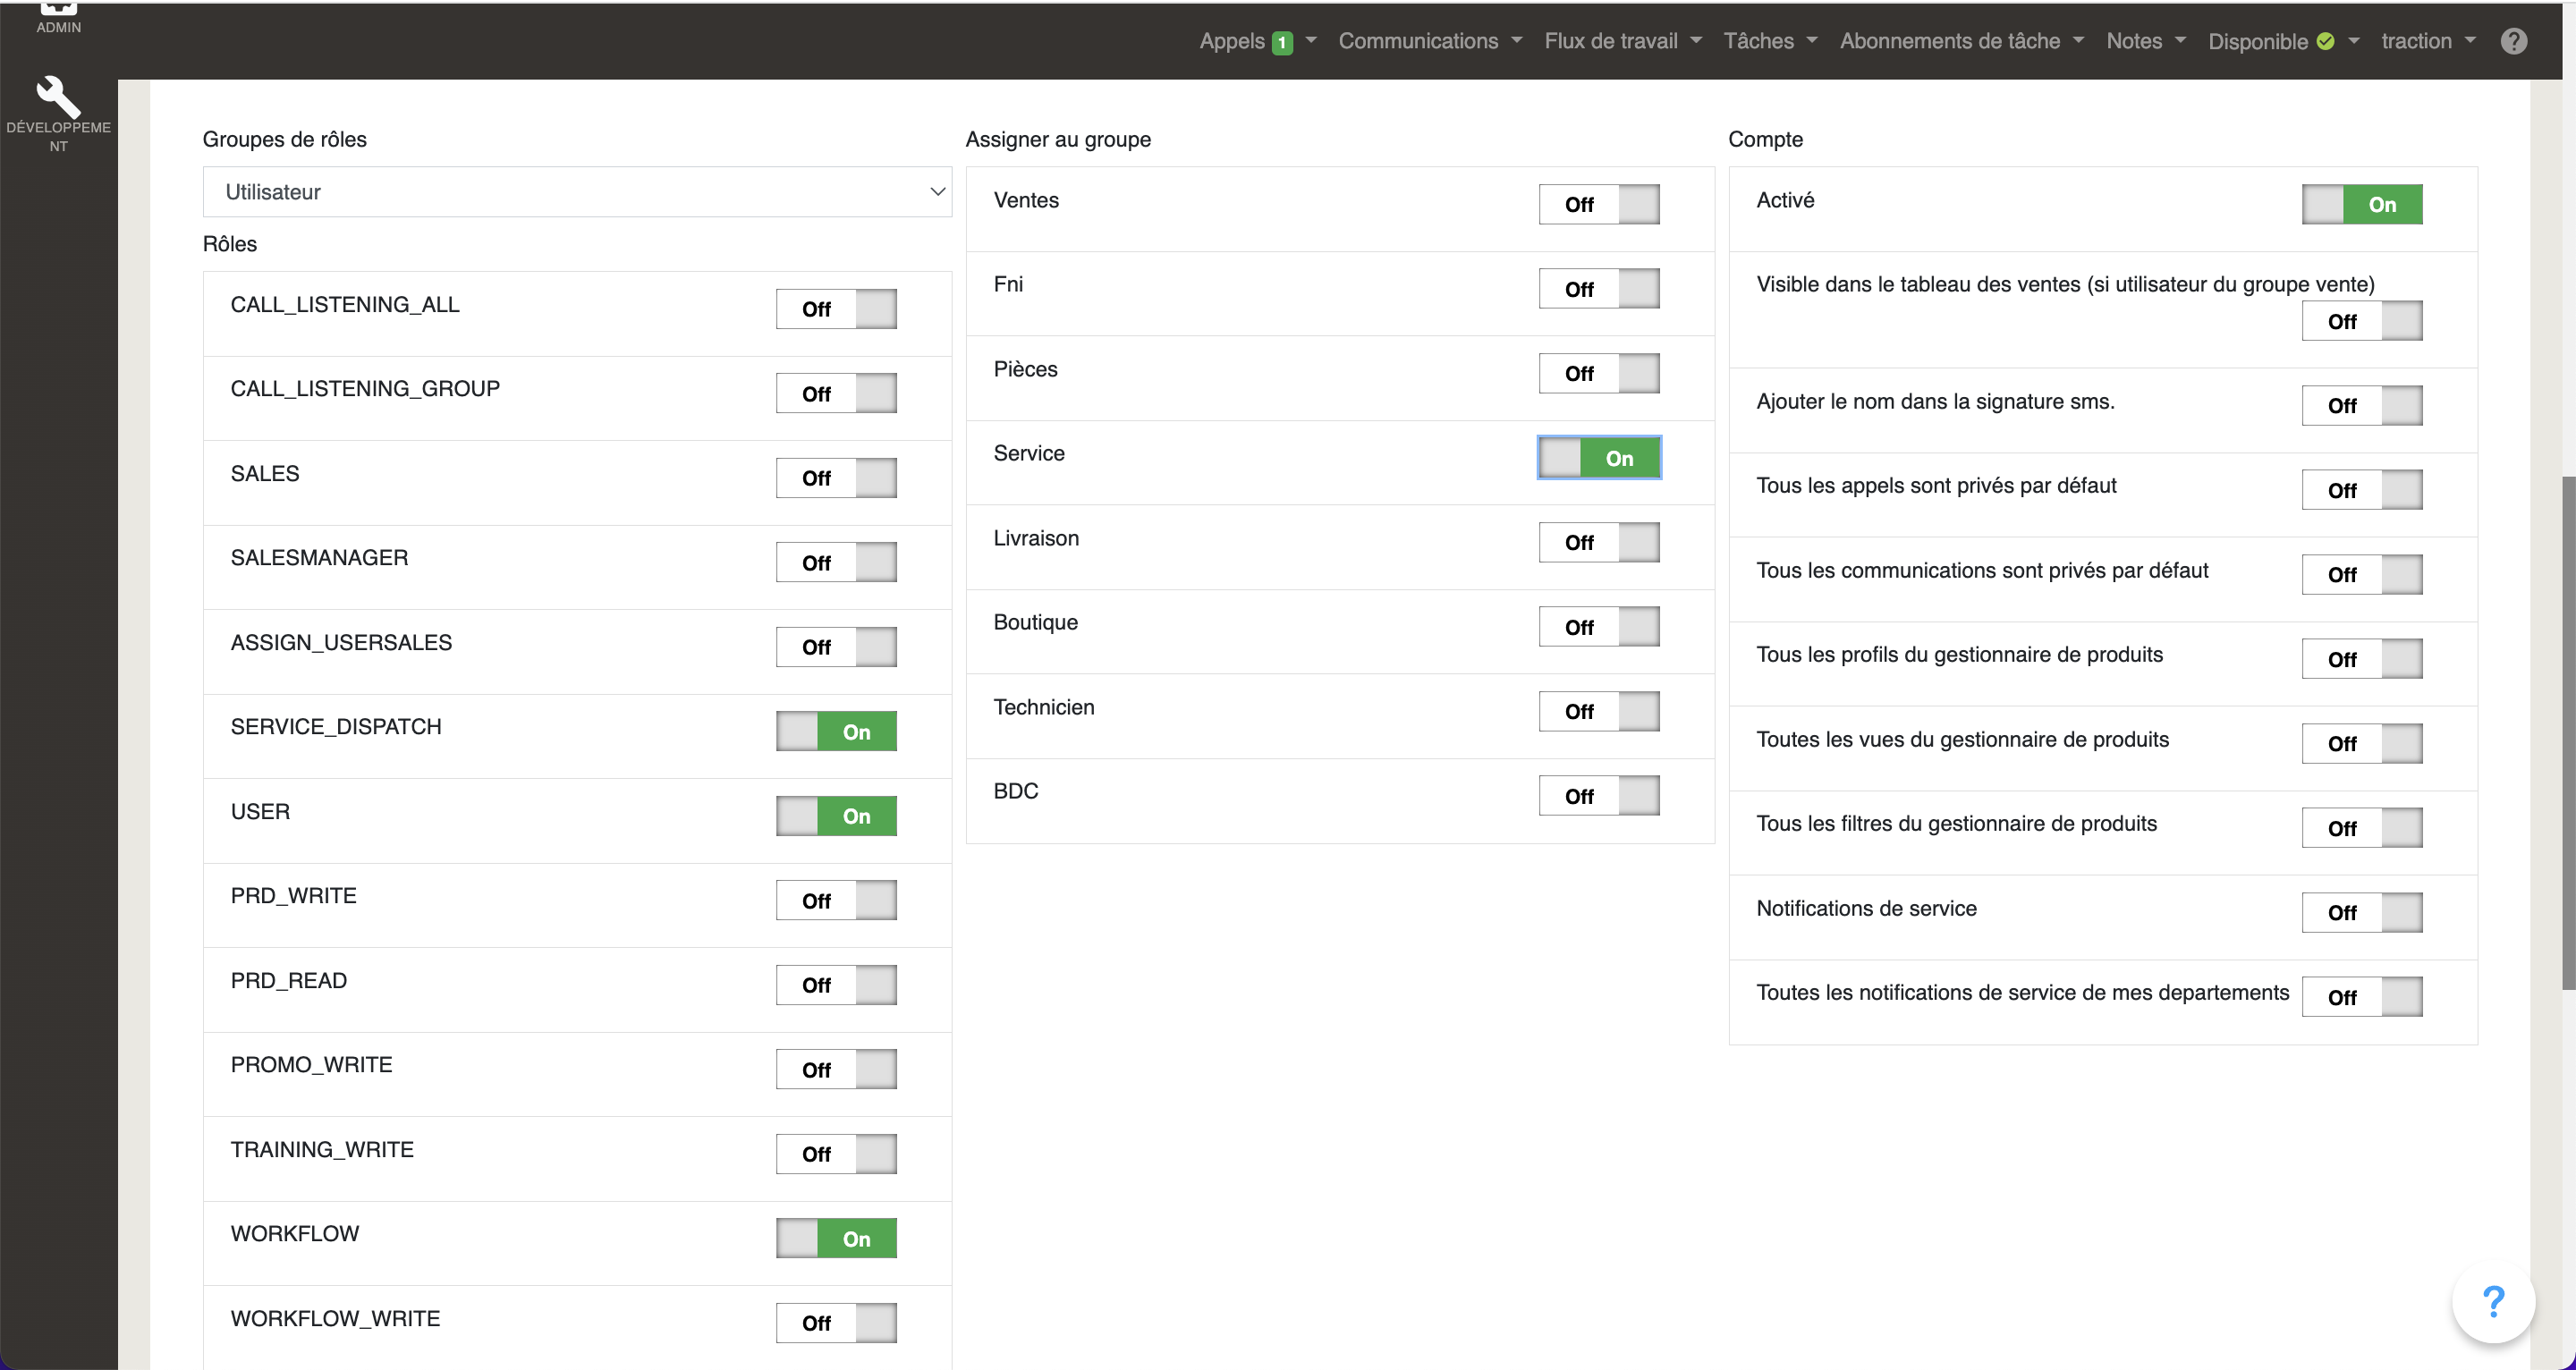Viewport: 2576px width, 1370px height.
Task: Toggle the Livraison group switch
Action: click(x=1599, y=542)
